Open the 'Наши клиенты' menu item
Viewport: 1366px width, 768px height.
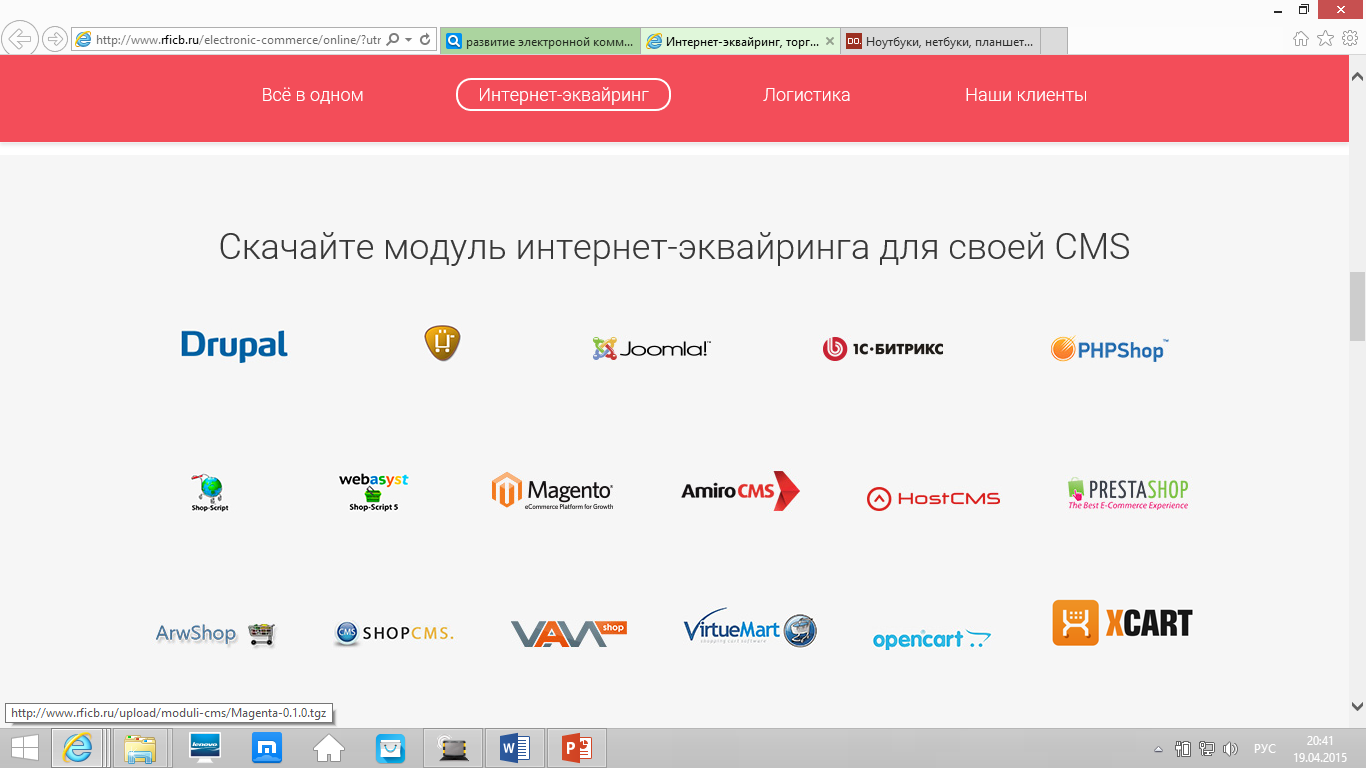(x=1026, y=95)
